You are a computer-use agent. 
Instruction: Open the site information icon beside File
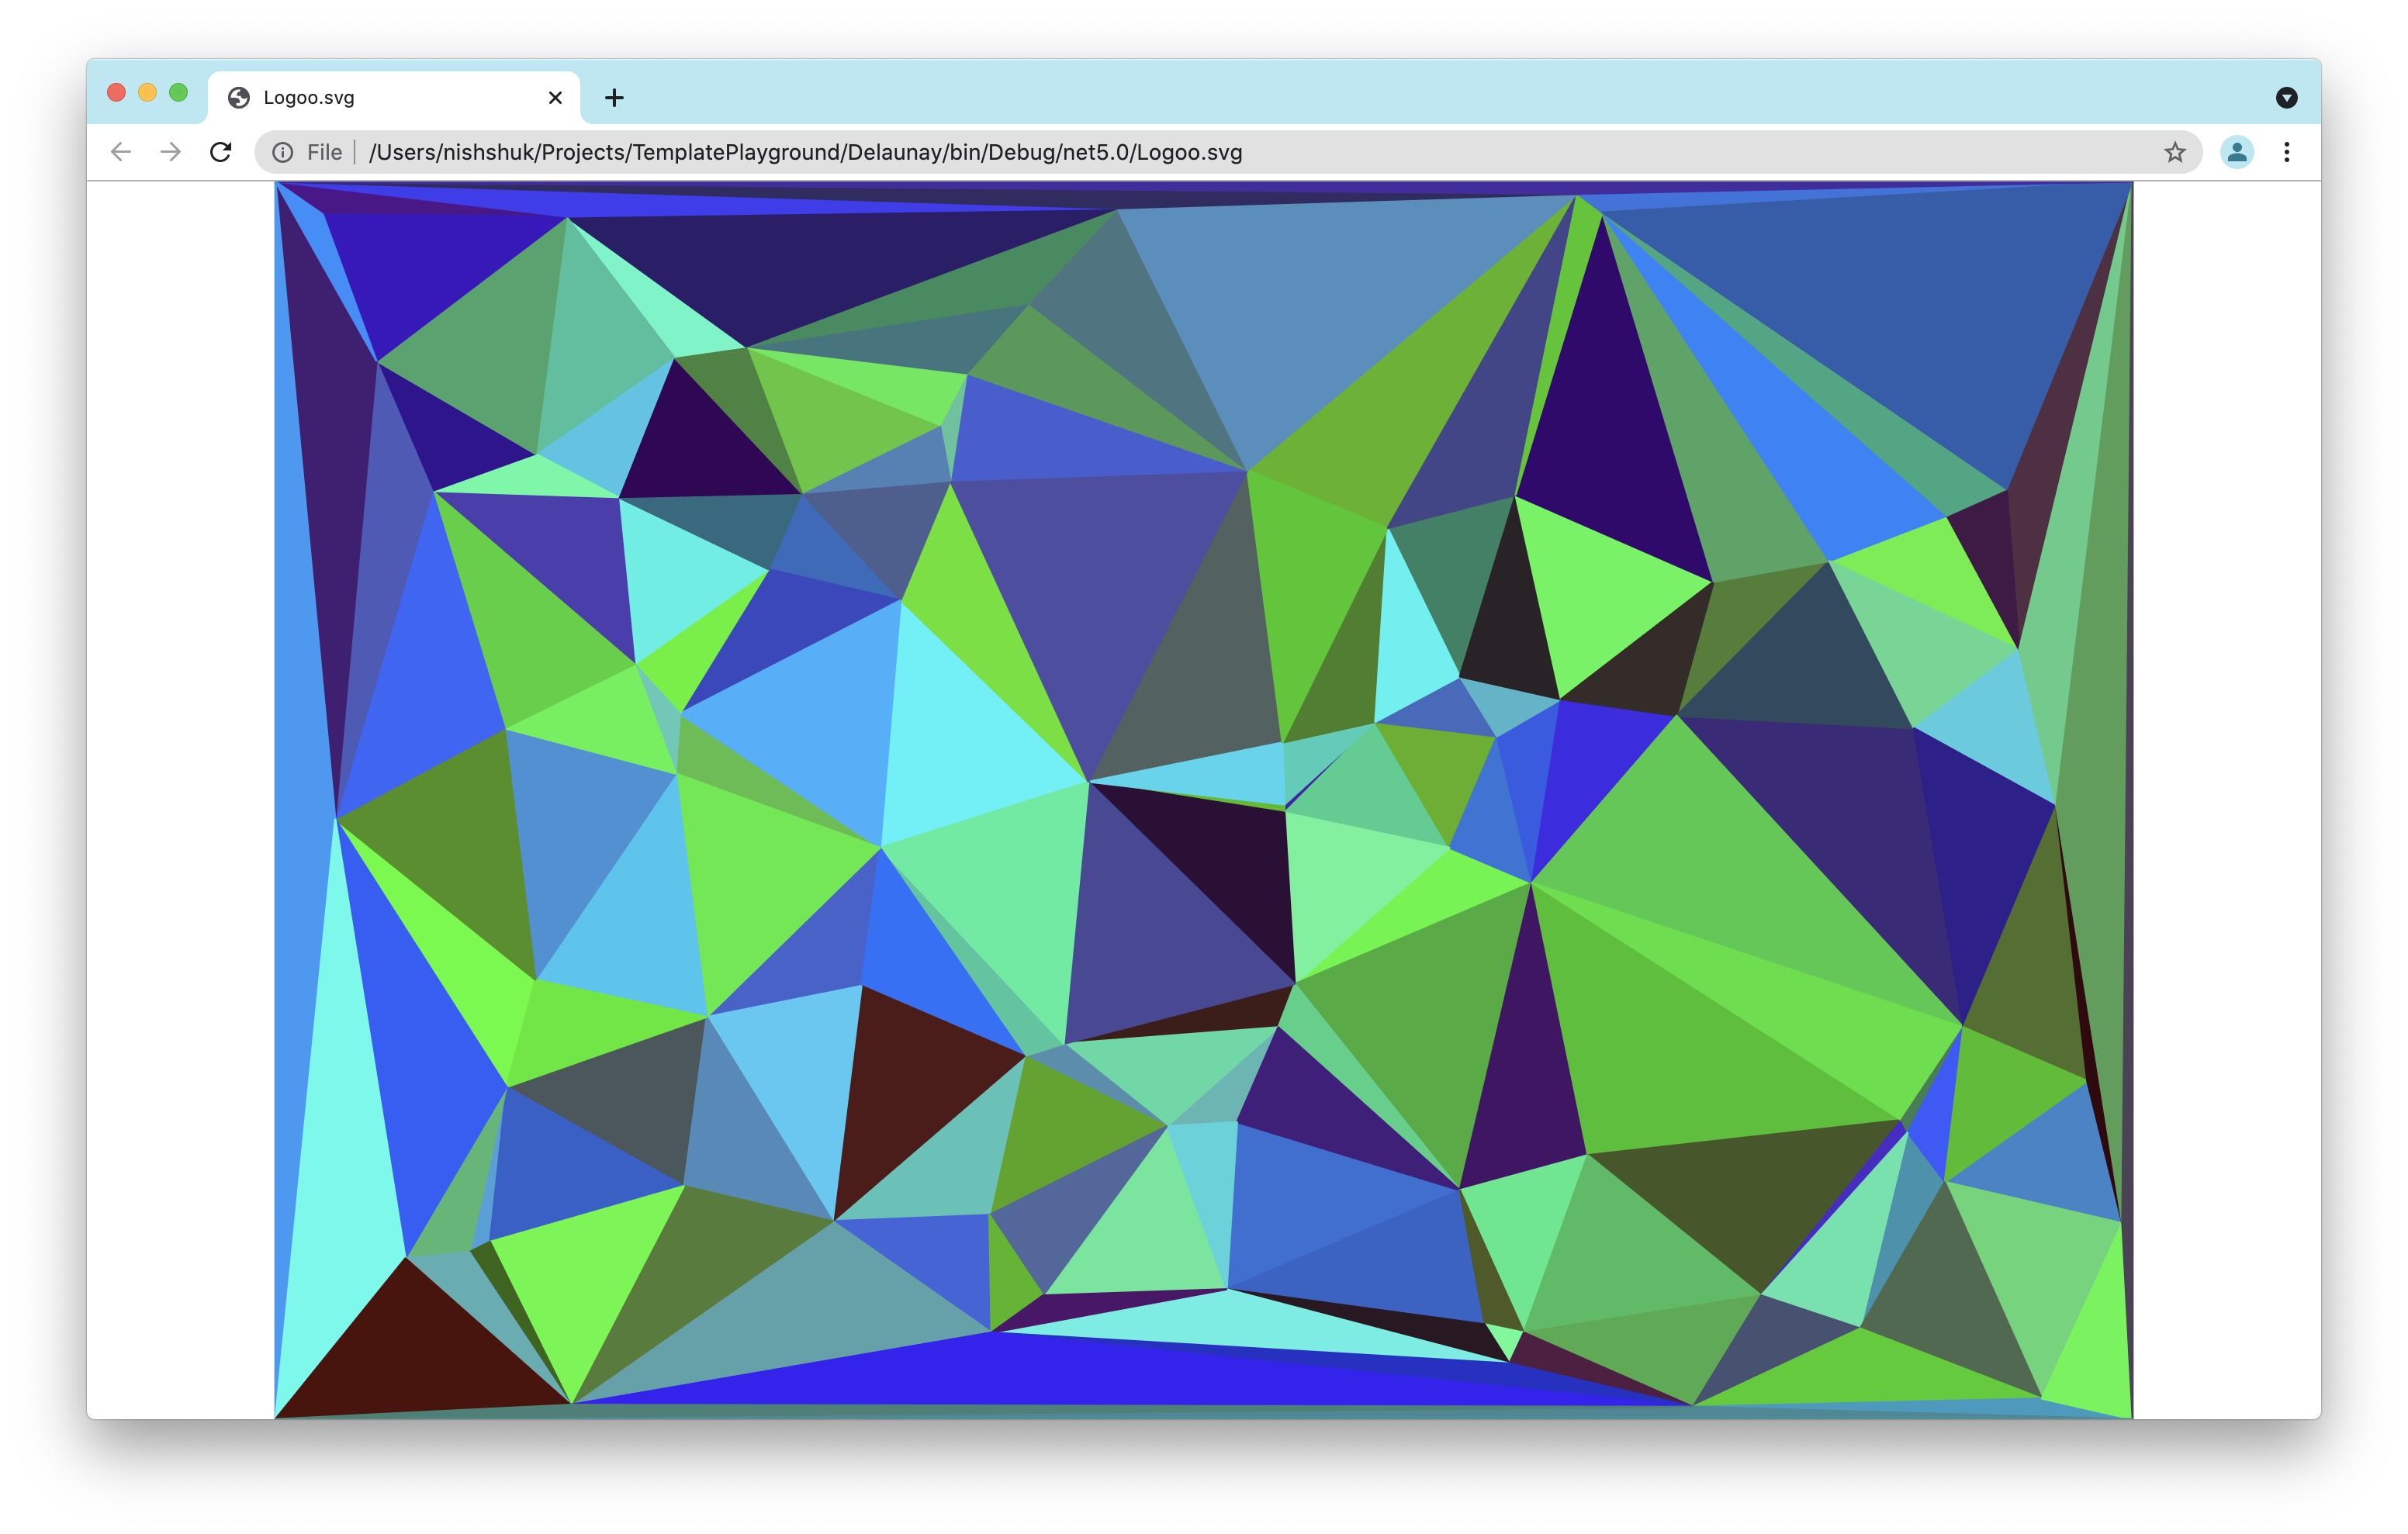(x=283, y=152)
